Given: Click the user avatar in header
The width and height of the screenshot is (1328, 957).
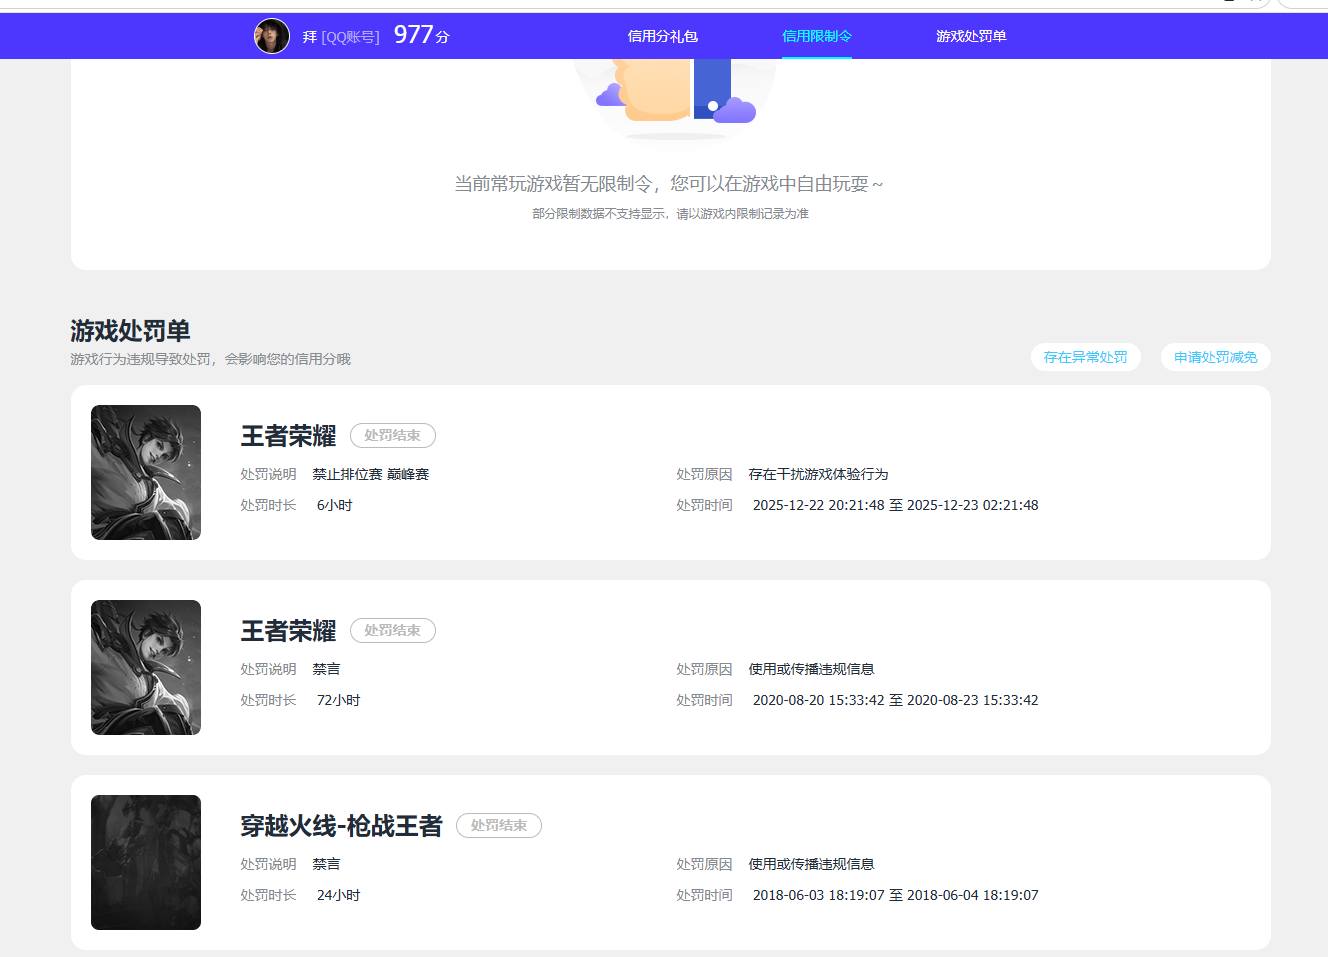Looking at the screenshot, I should 272,36.
